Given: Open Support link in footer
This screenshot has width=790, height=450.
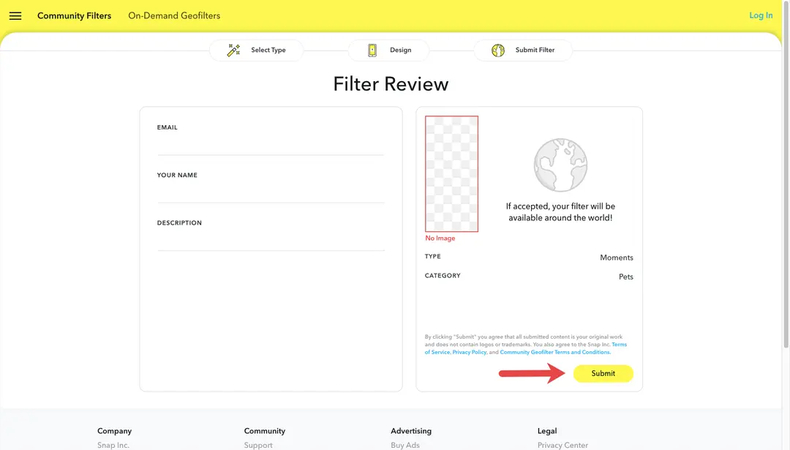Looking at the screenshot, I should point(258,445).
